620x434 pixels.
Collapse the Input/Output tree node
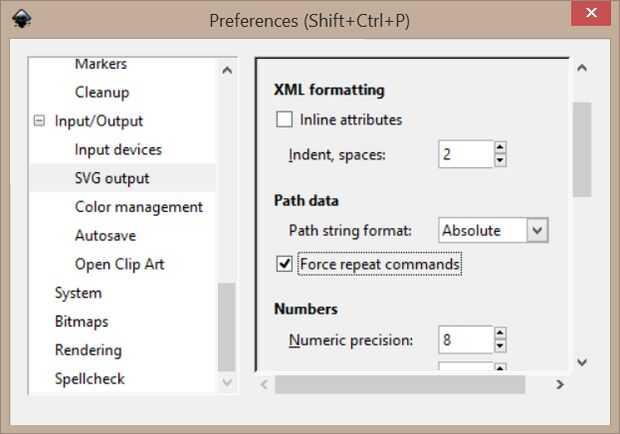(x=40, y=121)
